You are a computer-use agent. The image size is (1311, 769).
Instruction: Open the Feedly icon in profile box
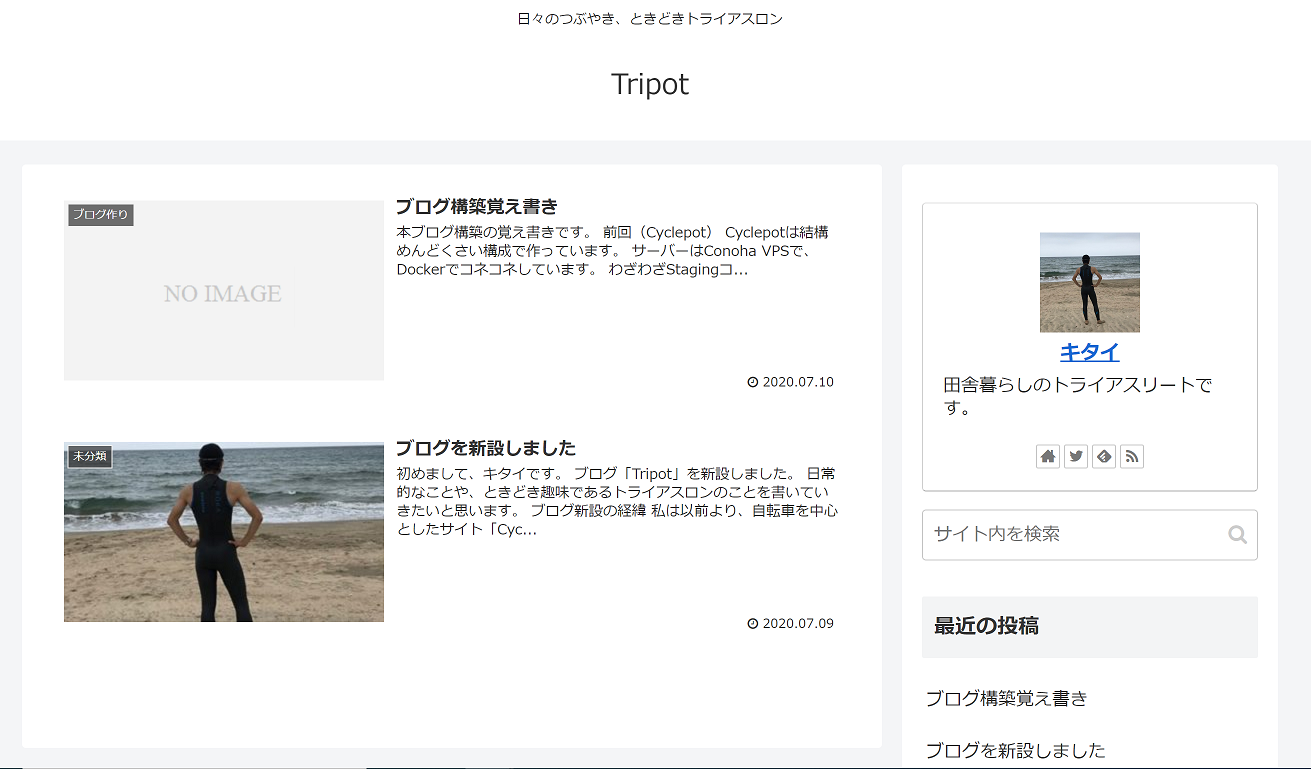[x=1104, y=457]
